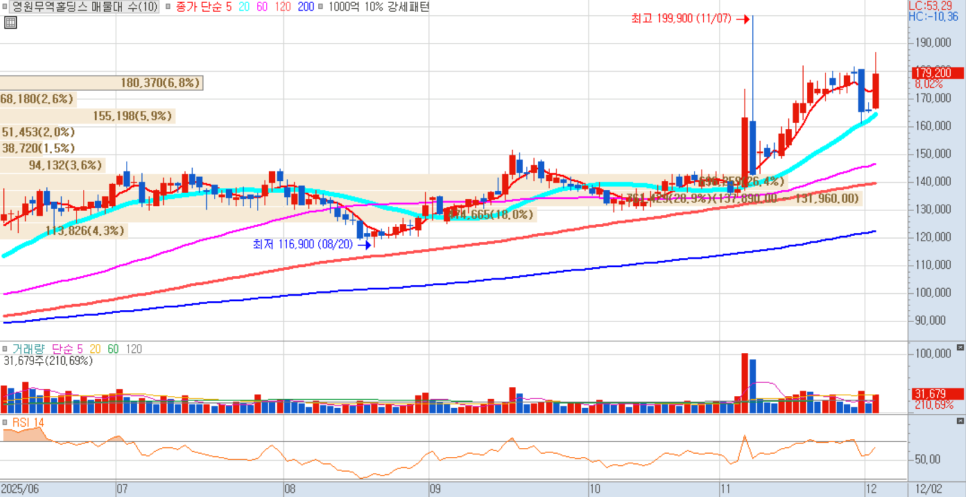Click the 210,69% volume ratio value on axis
The height and width of the screenshot is (497, 966).
933,405
